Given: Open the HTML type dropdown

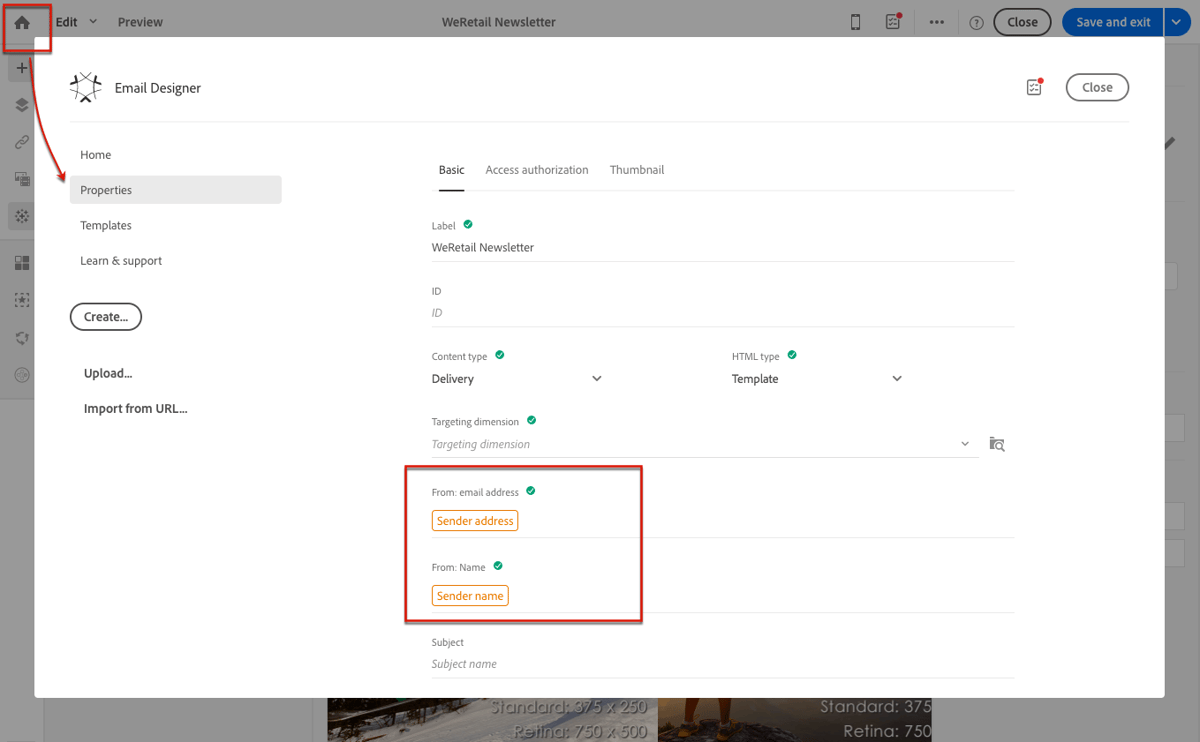Looking at the screenshot, I should 896,378.
